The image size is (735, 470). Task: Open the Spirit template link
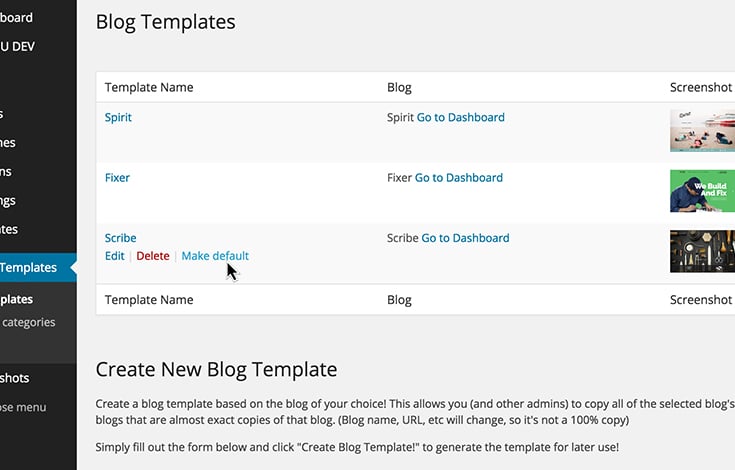[x=118, y=118]
